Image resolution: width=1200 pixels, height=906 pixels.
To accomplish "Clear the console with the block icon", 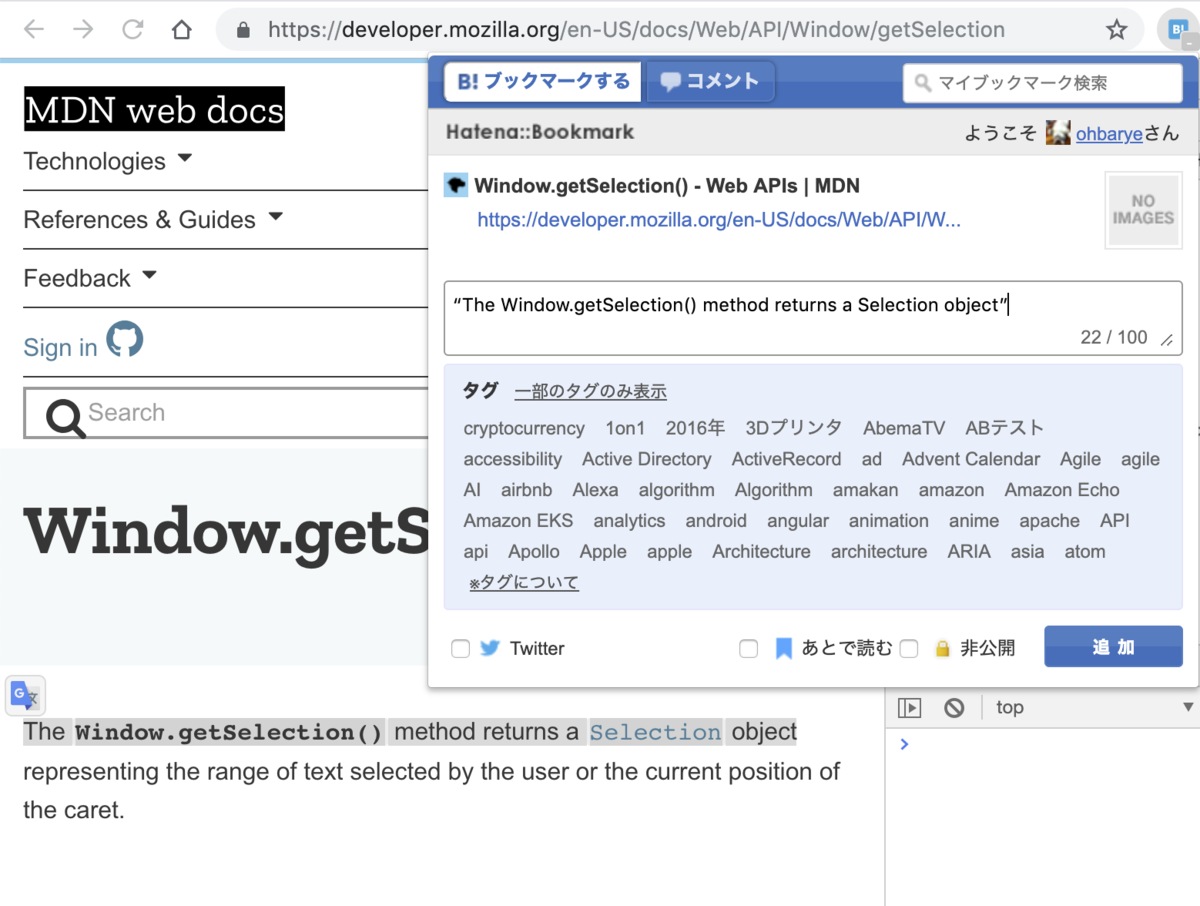I will coord(954,708).
